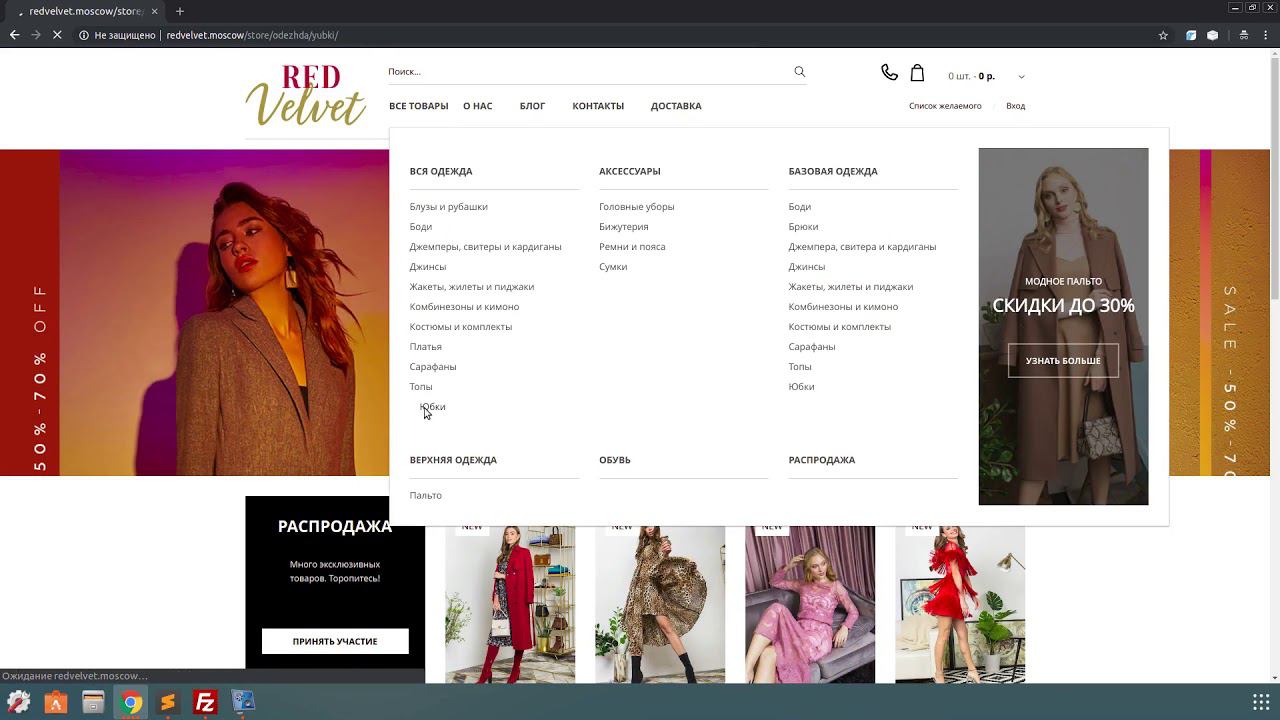Image resolution: width=1280 pixels, height=720 pixels.
Task: Click the white cube extension icon
Action: 1213,35
